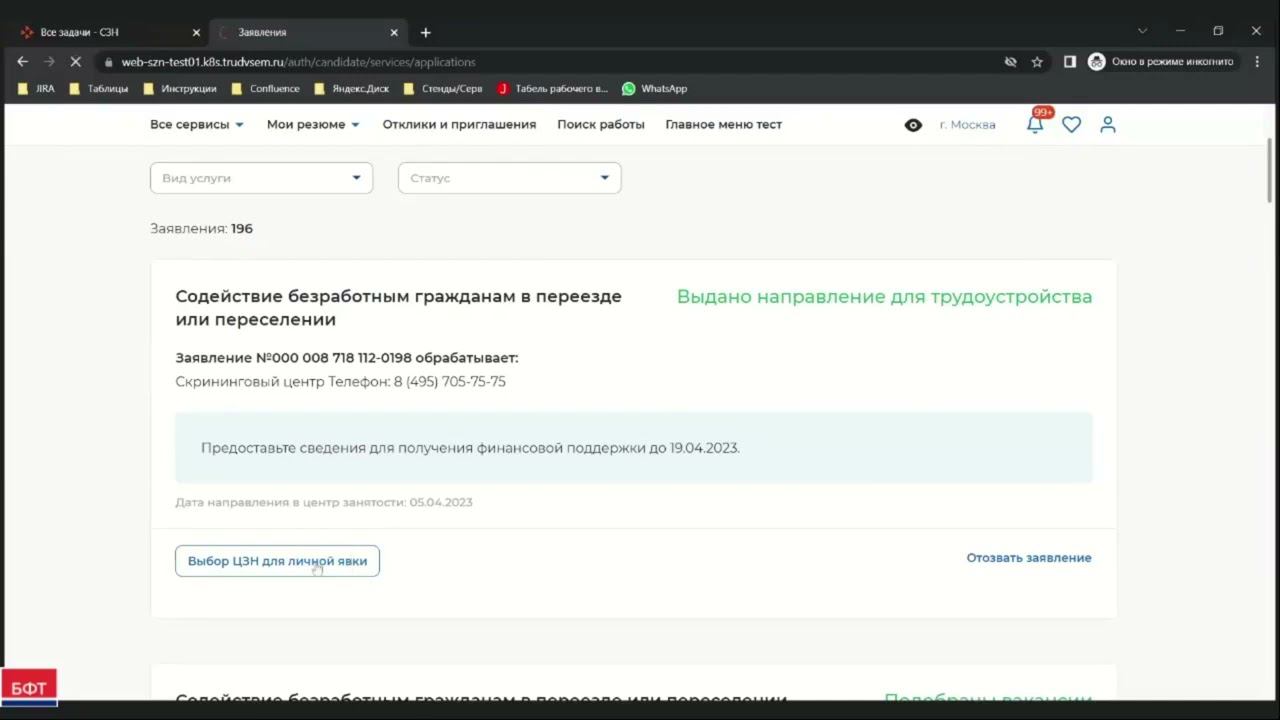Open a new browser tab
This screenshot has width=1280, height=720.
(425, 32)
